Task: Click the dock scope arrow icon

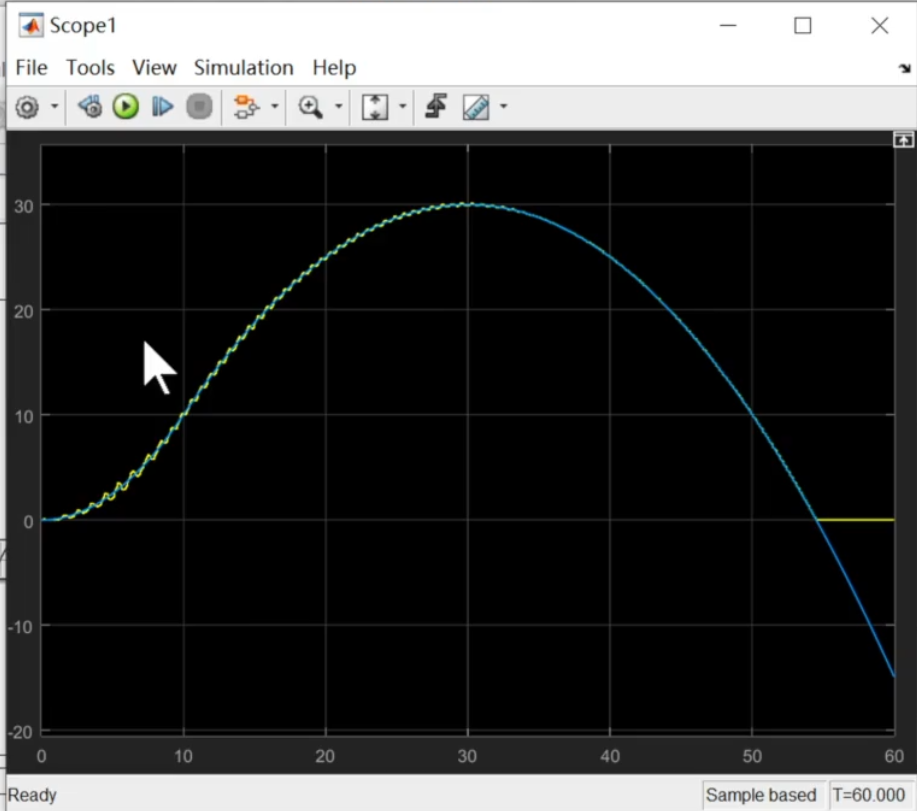Action: click(x=905, y=68)
